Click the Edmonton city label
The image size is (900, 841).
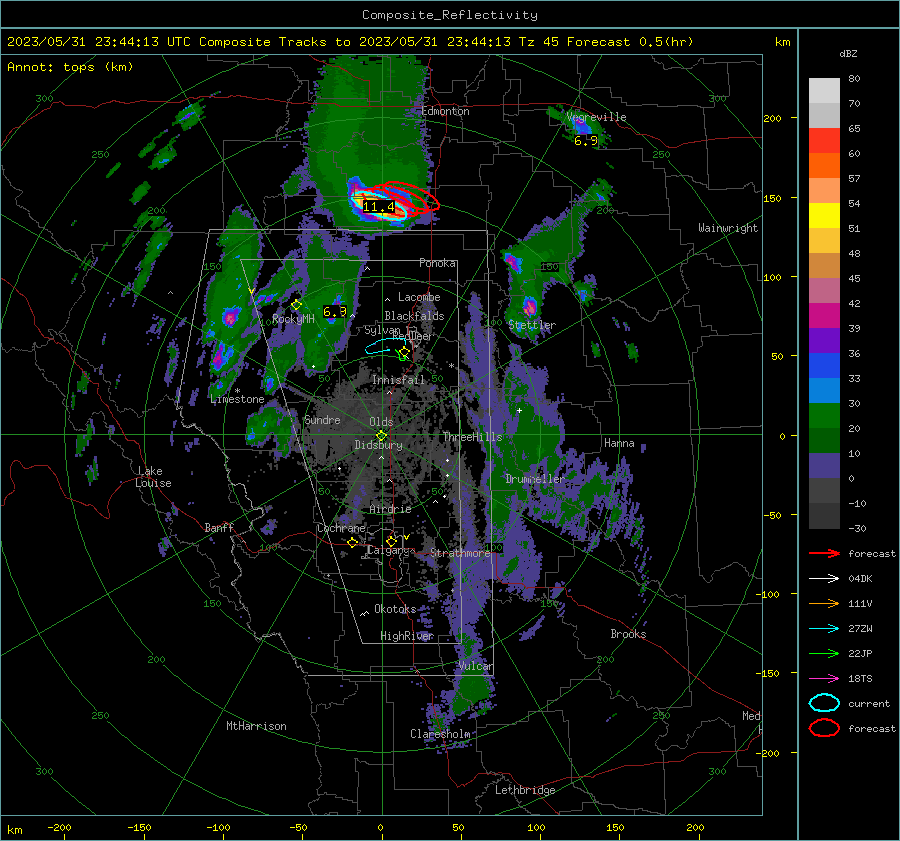(445, 111)
